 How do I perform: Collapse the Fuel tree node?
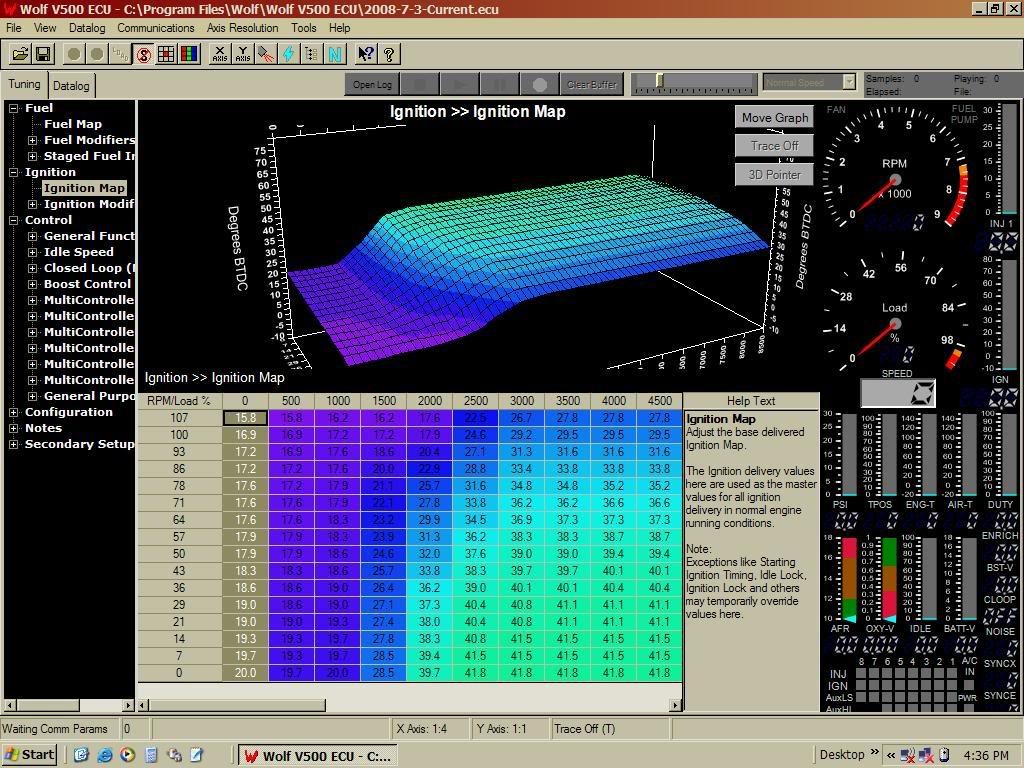click(14, 108)
